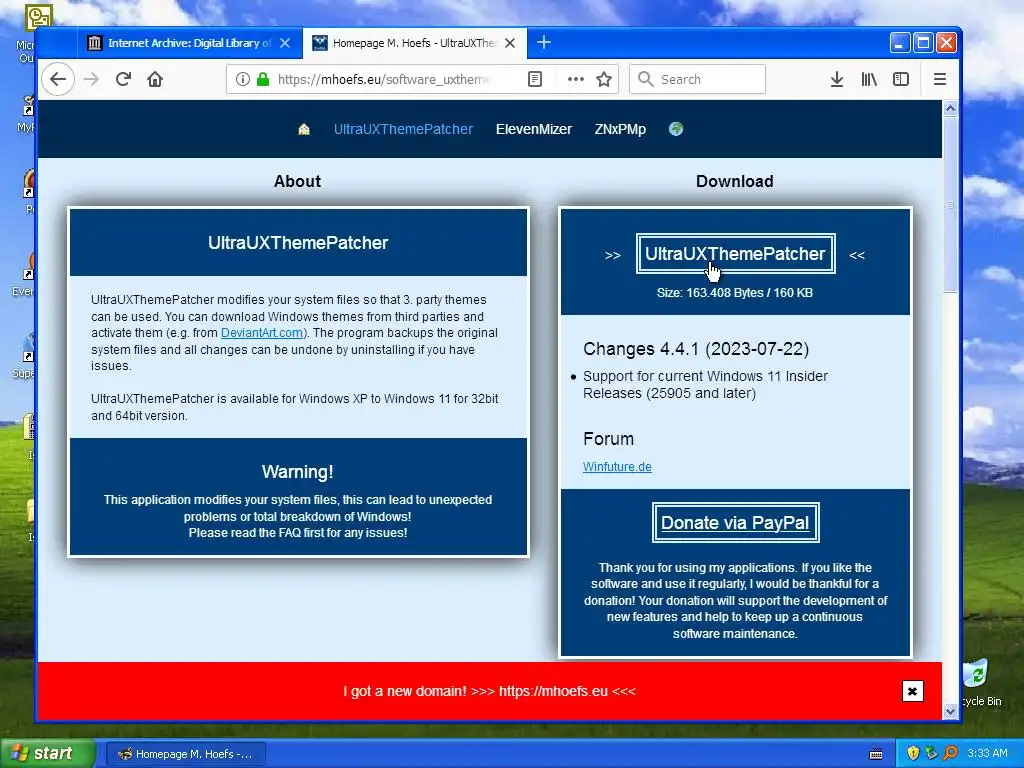Click the 3:33 AM system clock
This screenshot has width=1024, height=768.
pyautogui.click(x=987, y=754)
